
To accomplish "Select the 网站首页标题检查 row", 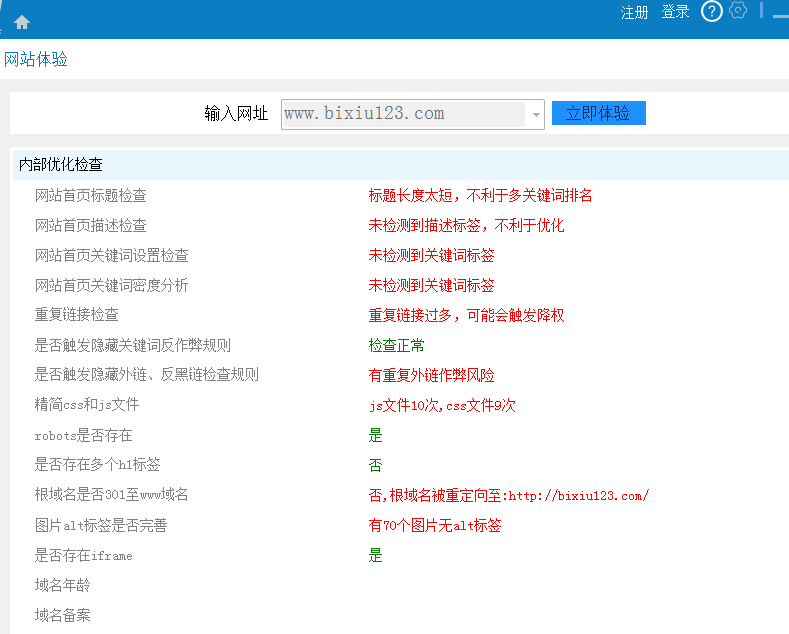I will click(x=91, y=195).
